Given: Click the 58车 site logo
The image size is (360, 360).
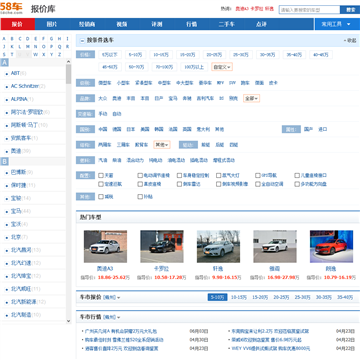Looking at the screenshot, I should point(12,8).
